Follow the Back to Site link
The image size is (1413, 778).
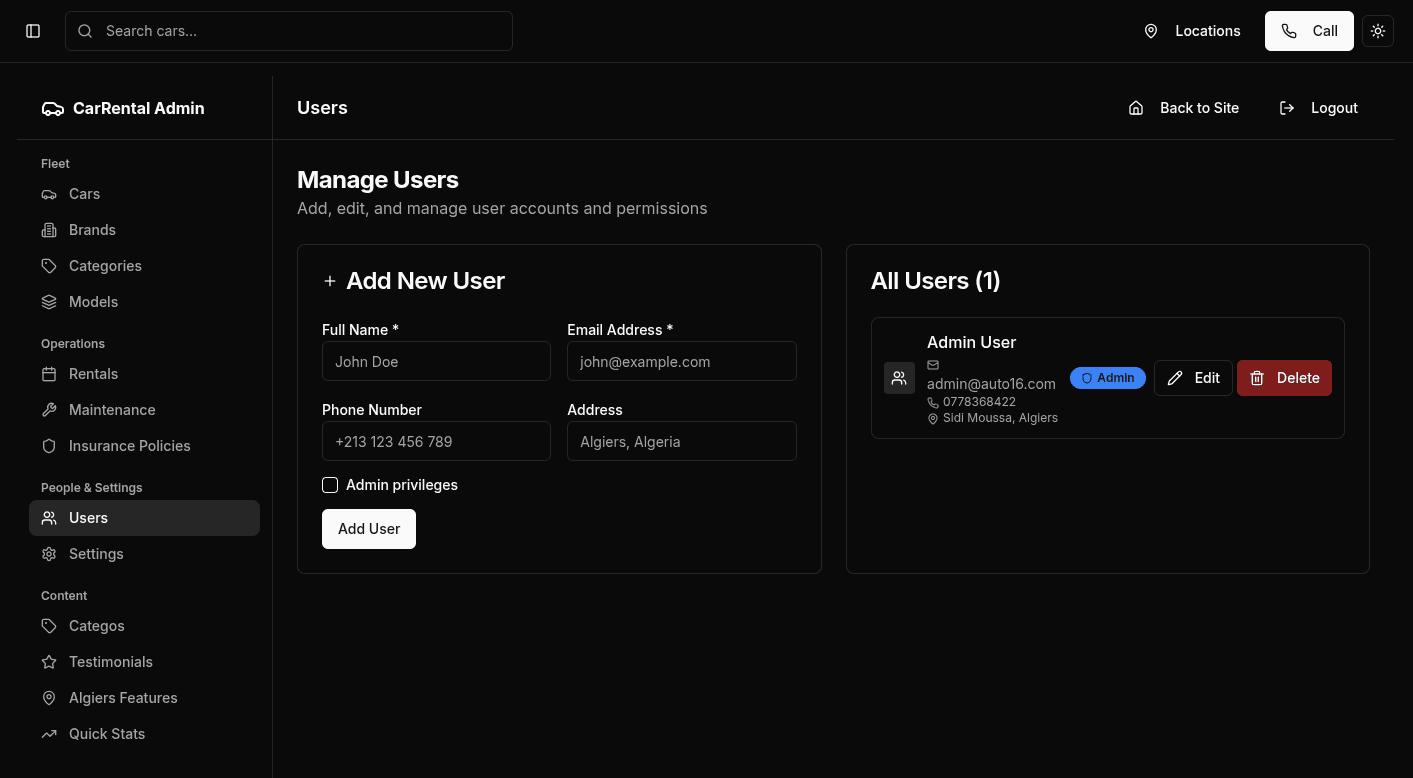pos(1184,108)
